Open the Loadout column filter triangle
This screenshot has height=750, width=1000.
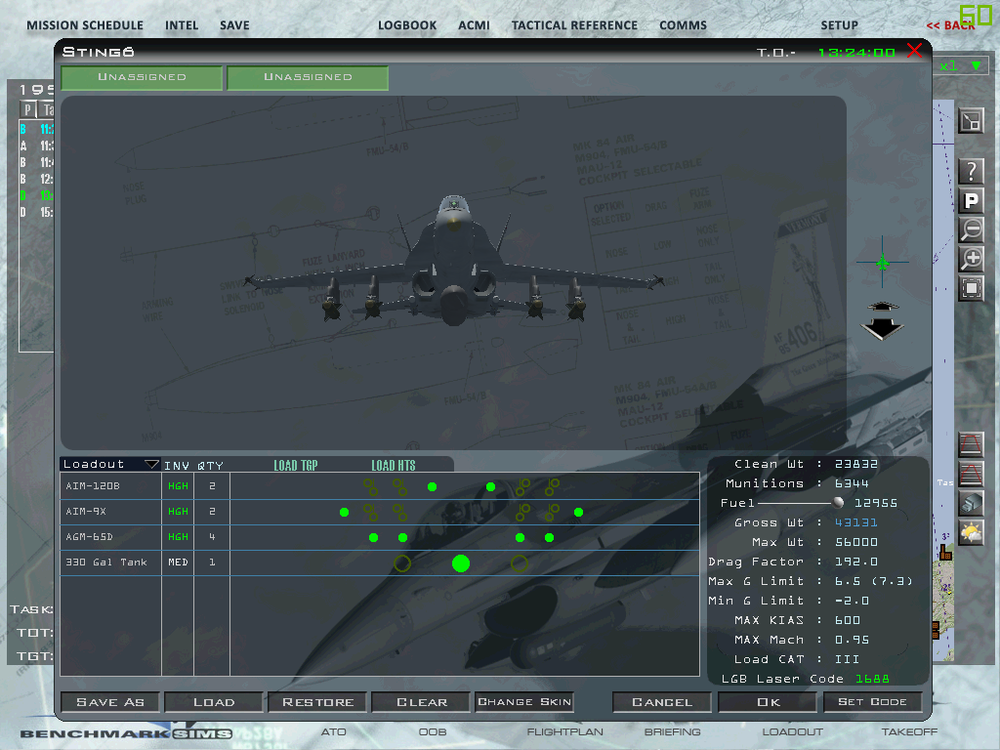click(x=152, y=463)
